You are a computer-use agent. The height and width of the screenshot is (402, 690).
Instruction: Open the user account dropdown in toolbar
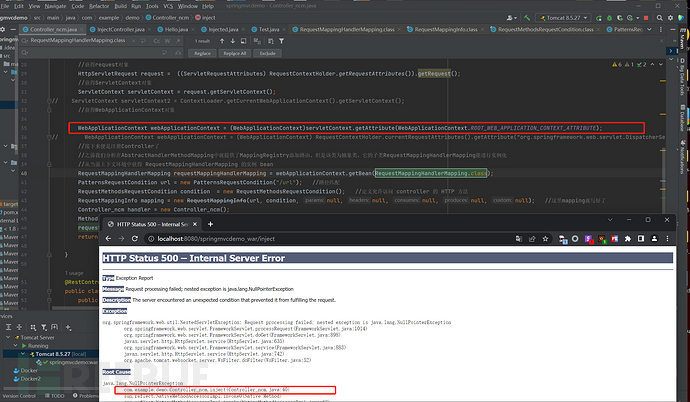(511, 18)
